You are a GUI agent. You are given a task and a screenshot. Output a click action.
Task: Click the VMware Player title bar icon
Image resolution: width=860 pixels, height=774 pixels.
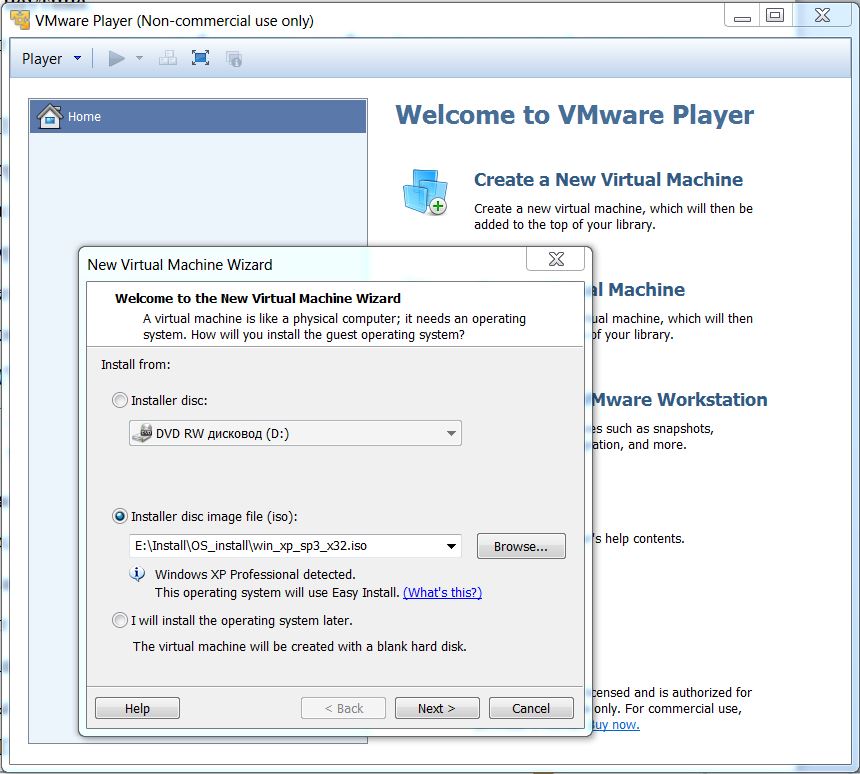pyautogui.click(x=19, y=20)
